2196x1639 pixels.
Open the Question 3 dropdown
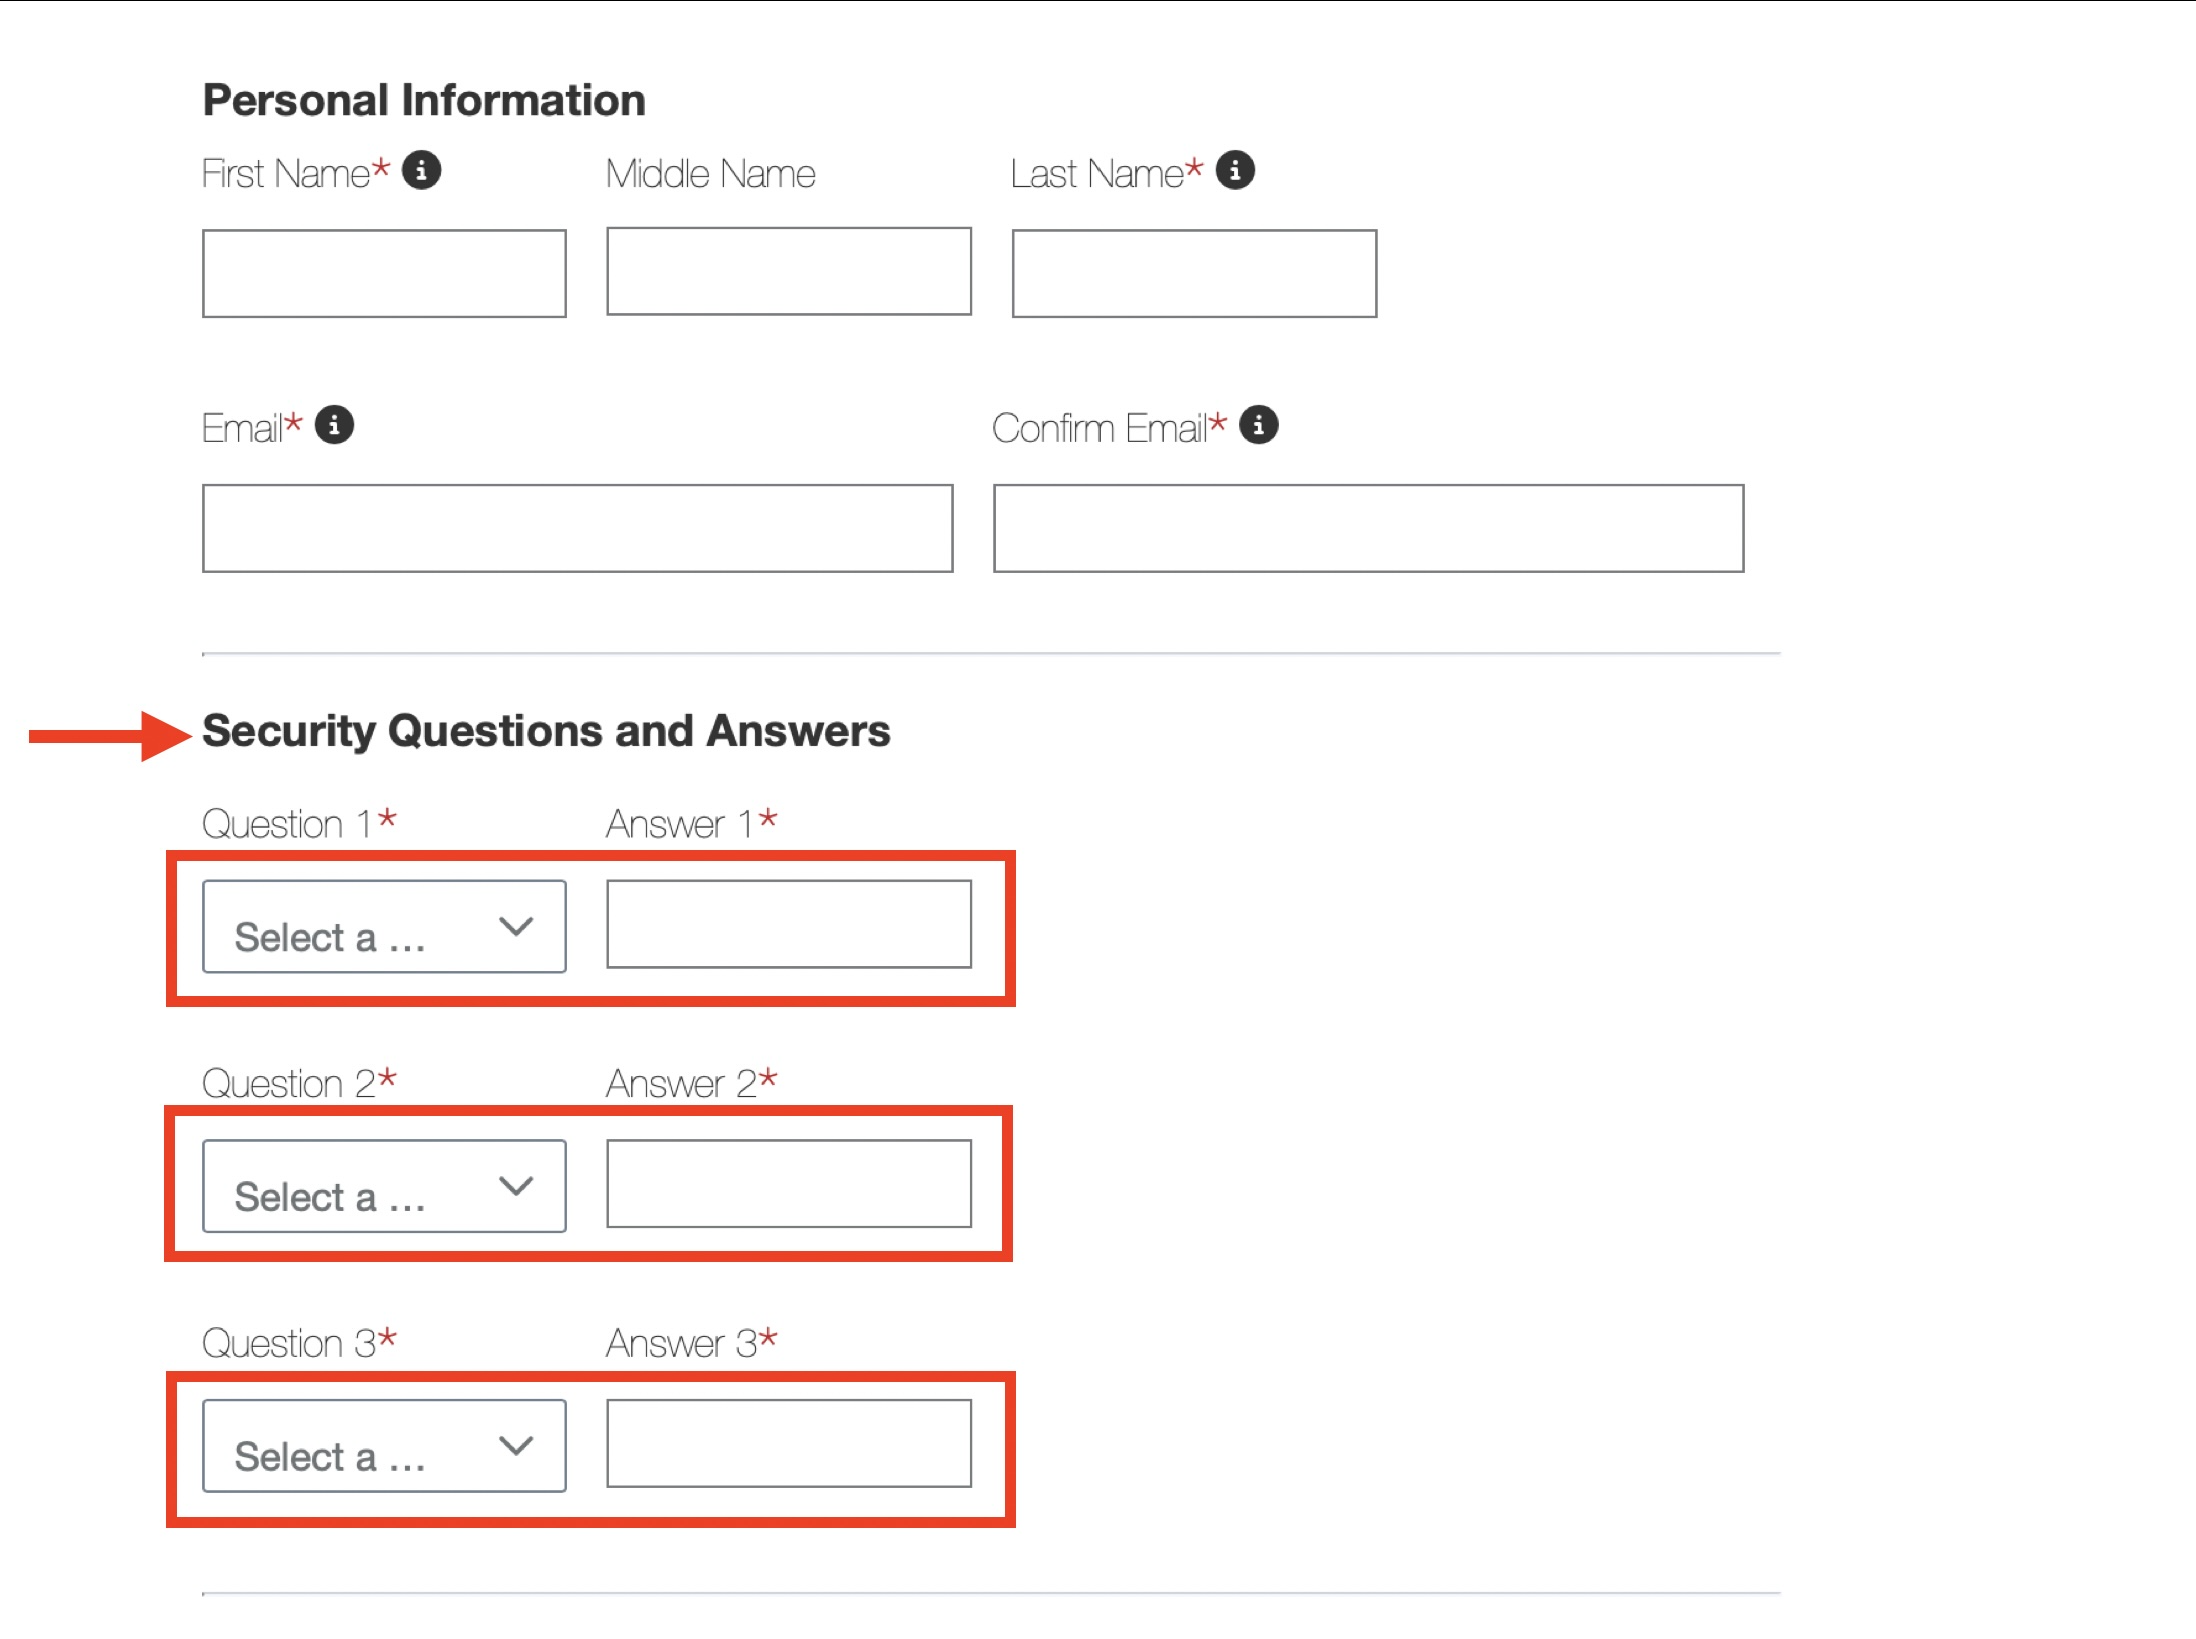click(383, 1446)
